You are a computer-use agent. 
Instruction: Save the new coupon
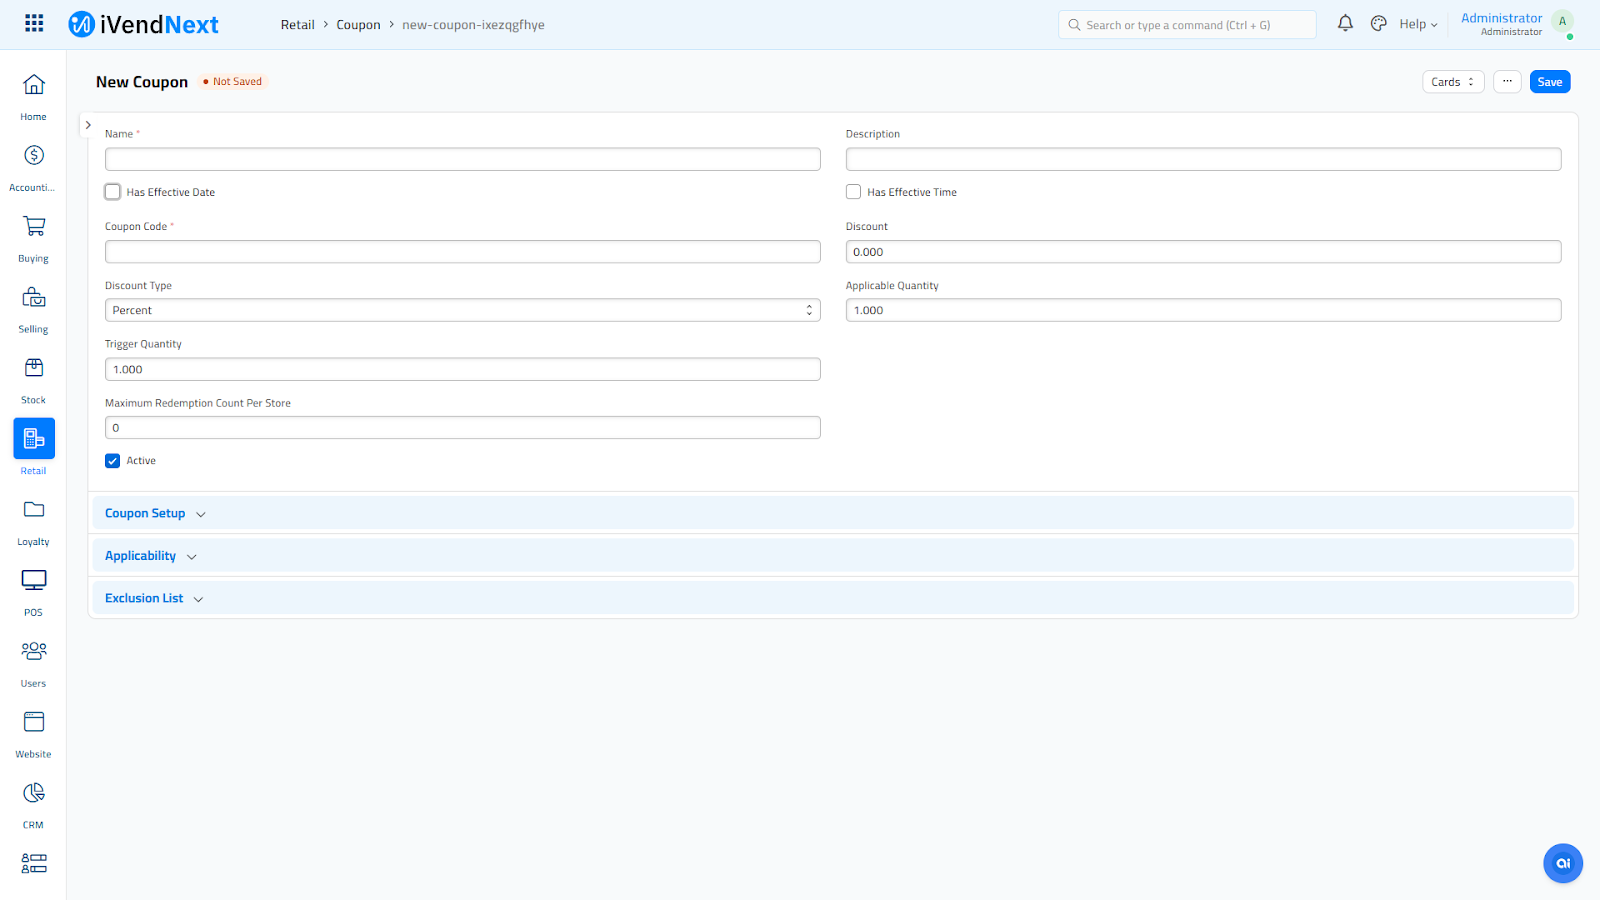point(1549,82)
